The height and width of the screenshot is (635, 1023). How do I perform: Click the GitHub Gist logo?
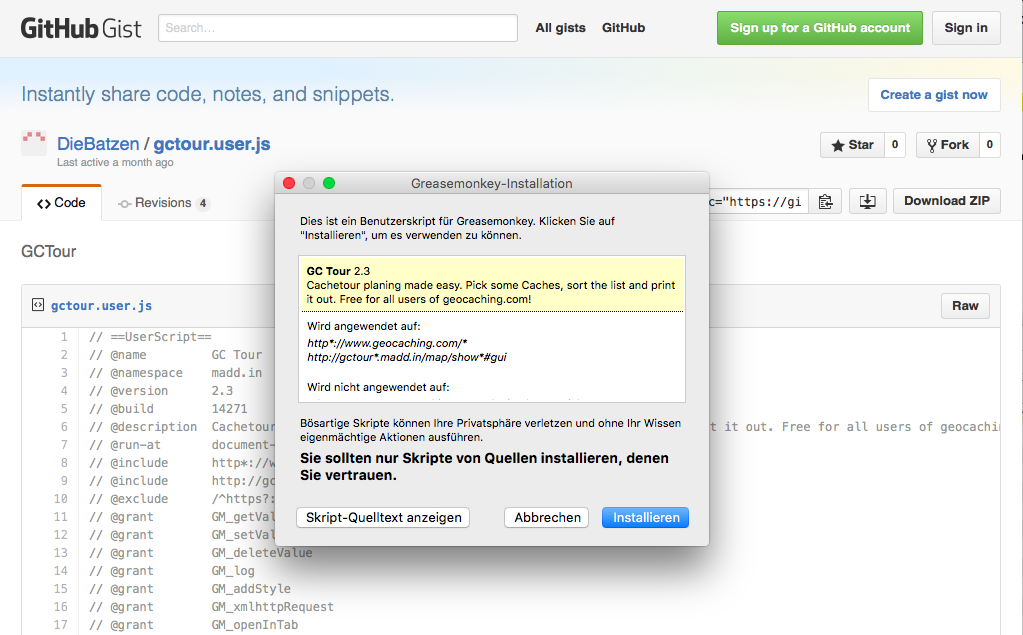click(81, 28)
